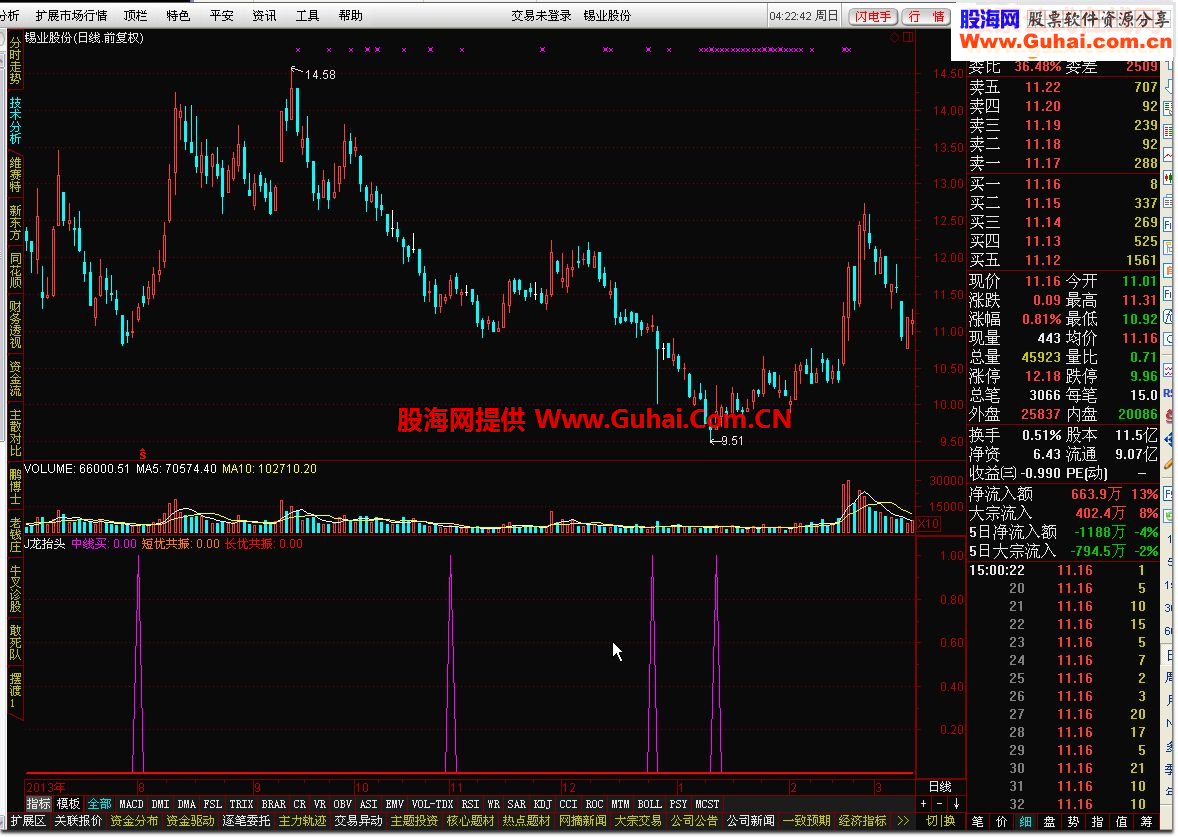Open the 特色 menu
Image resolution: width=1178 pixels, height=837 pixels.
click(178, 15)
